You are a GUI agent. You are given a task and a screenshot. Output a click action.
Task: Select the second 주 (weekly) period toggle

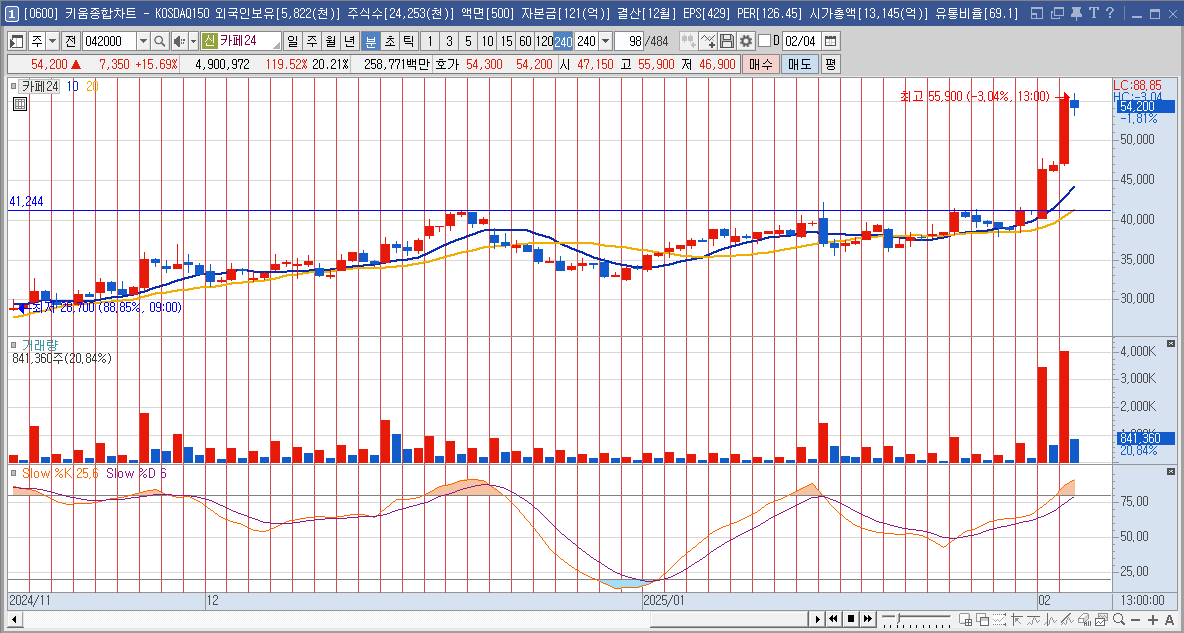point(311,42)
